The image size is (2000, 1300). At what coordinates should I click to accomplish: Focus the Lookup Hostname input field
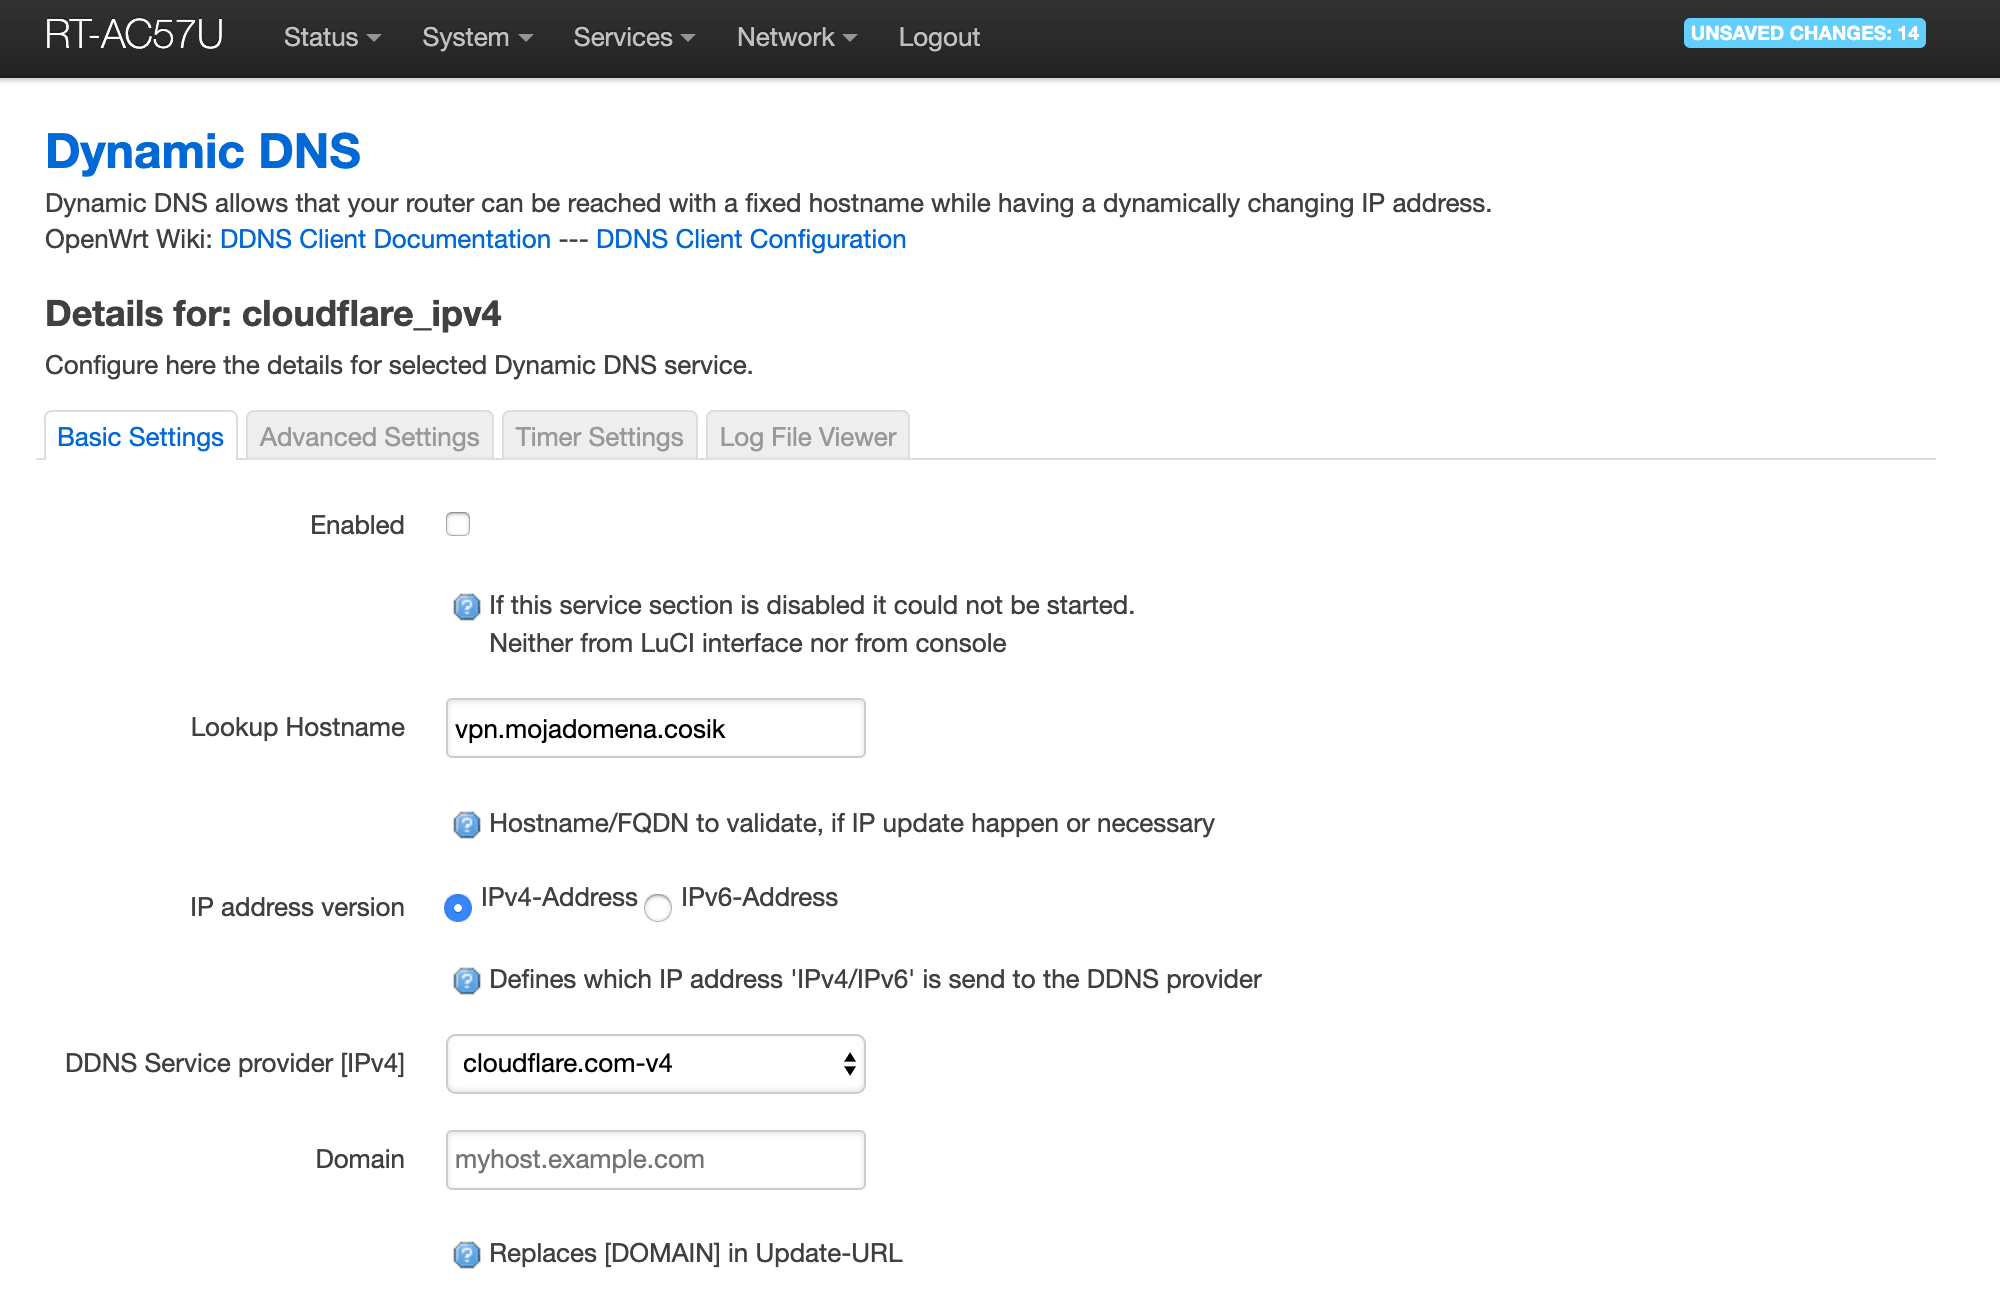pos(655,728)
